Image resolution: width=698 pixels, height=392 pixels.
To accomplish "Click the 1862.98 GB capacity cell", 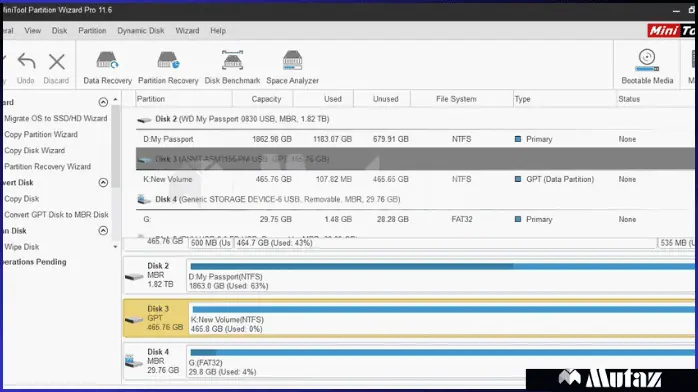I will point(272,139).
